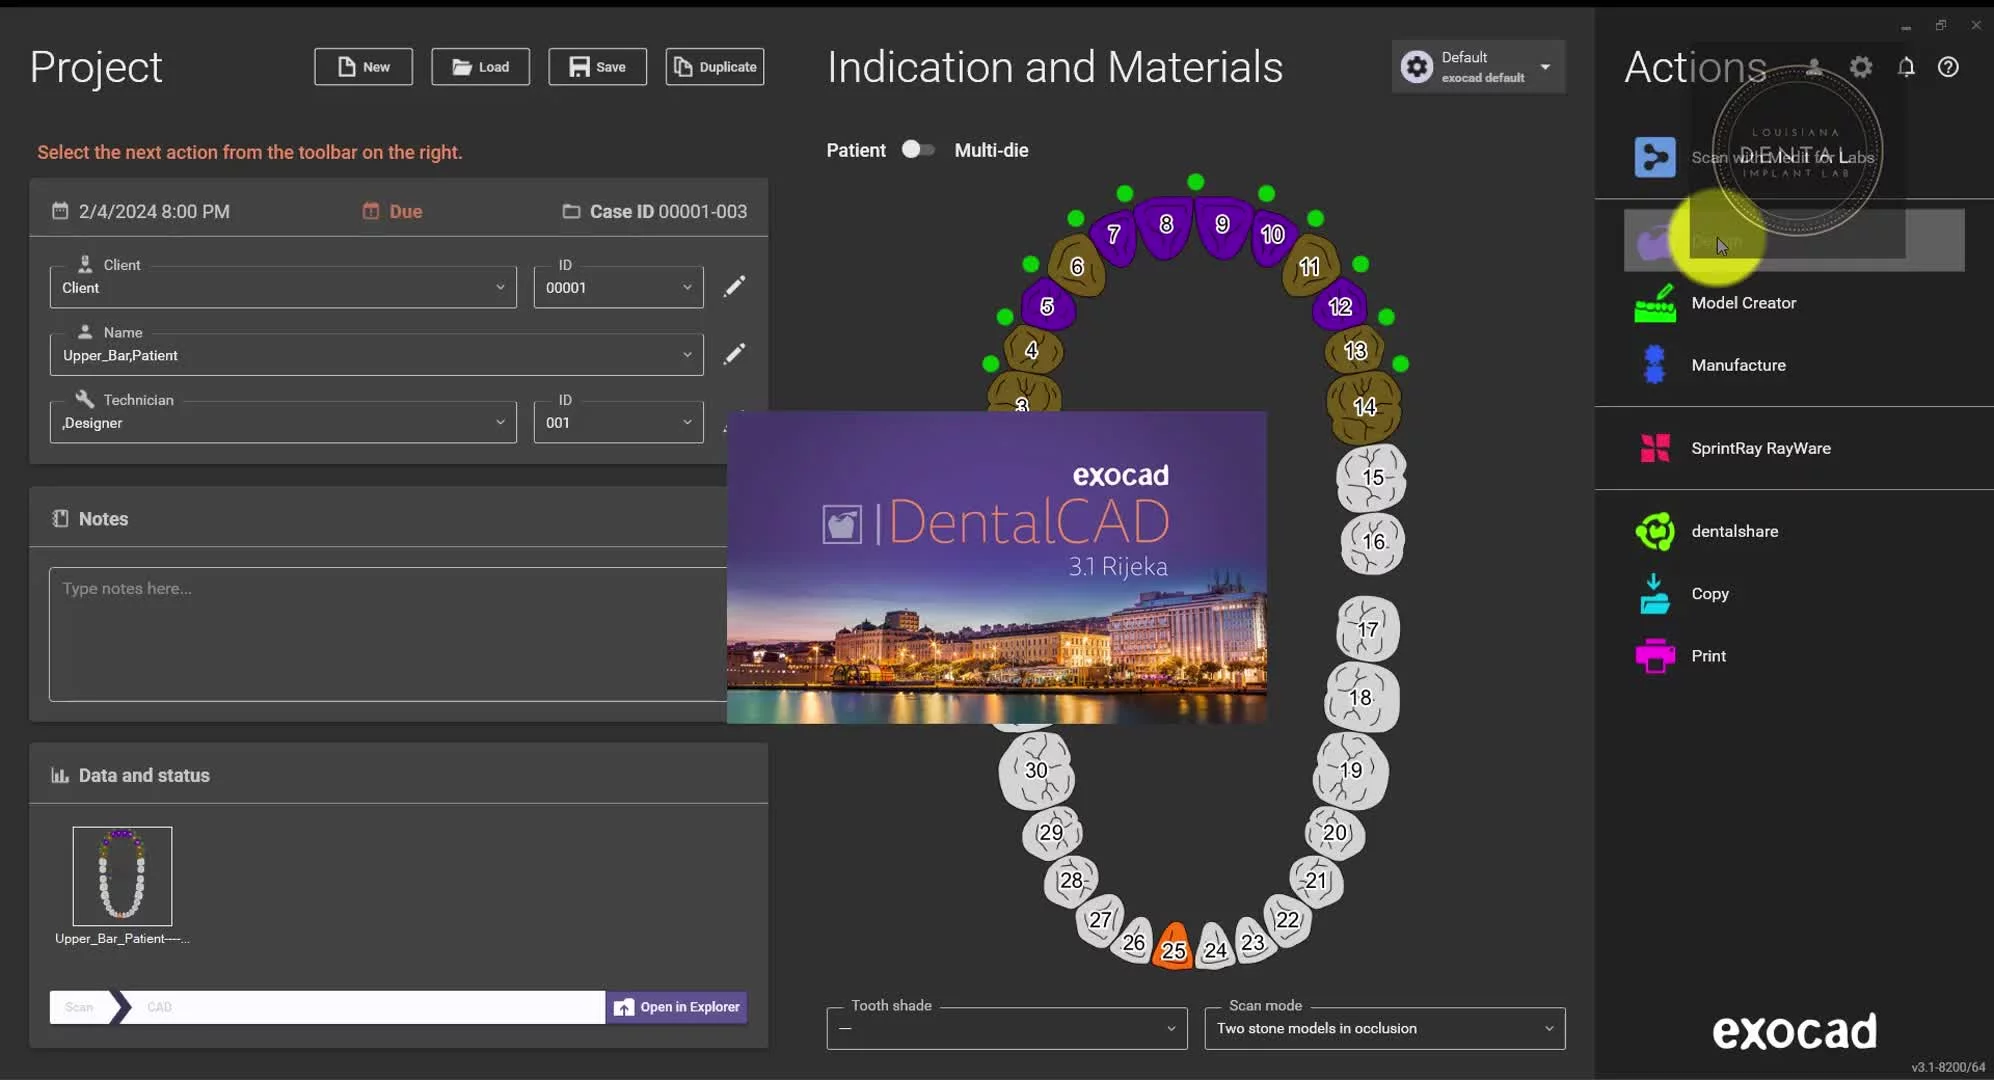
Task: Click the Scan step in workflow bar
Action: [80, 1007]
